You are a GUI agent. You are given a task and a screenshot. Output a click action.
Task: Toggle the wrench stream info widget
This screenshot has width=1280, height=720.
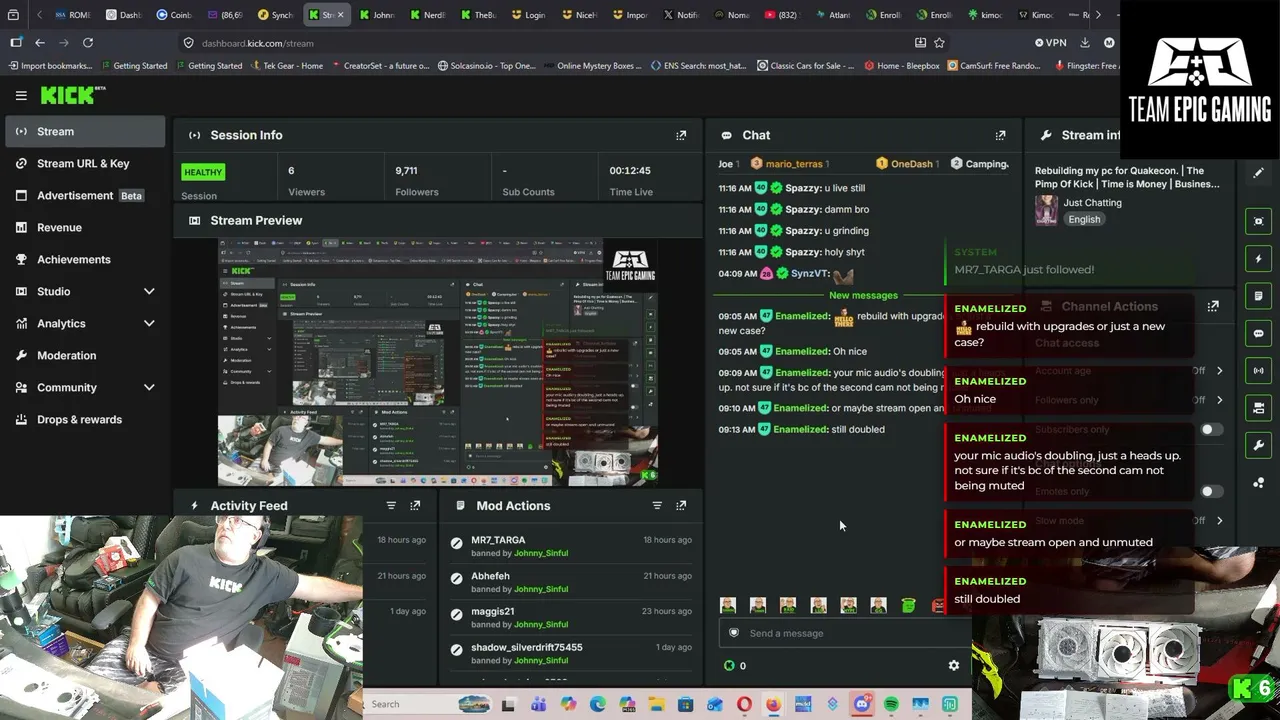(1258, 445)
